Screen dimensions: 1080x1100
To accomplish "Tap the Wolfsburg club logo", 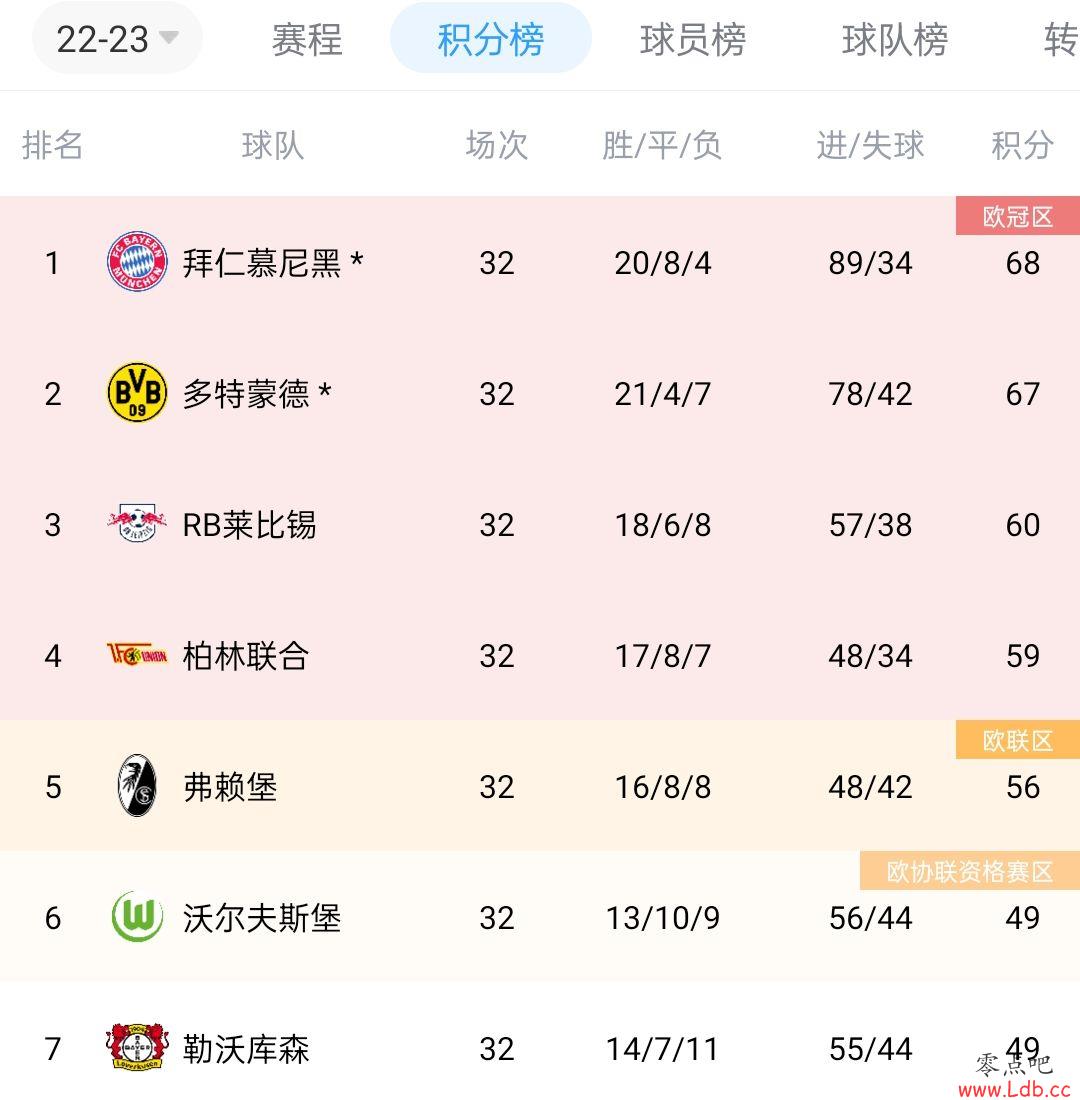I will click(138, 917).
